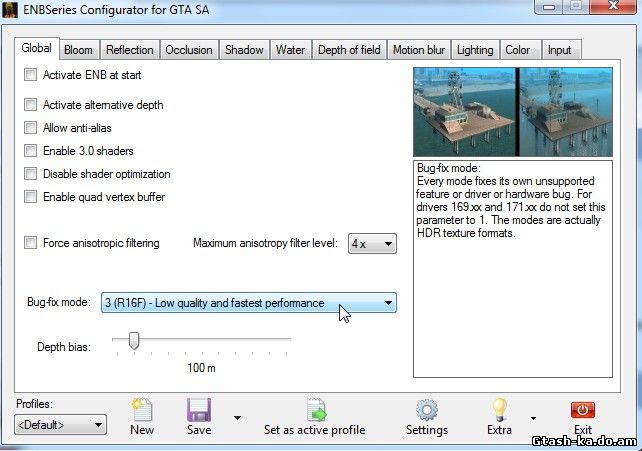Go to the Shadow tab

coord(244,50)
